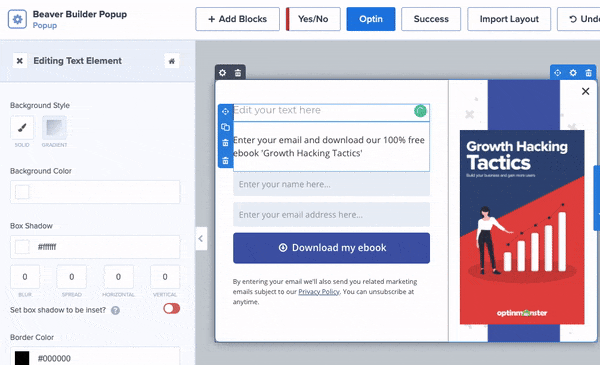Click the Beaver Builder Popup title
This screenshot has height=365, width=600.
80,14
